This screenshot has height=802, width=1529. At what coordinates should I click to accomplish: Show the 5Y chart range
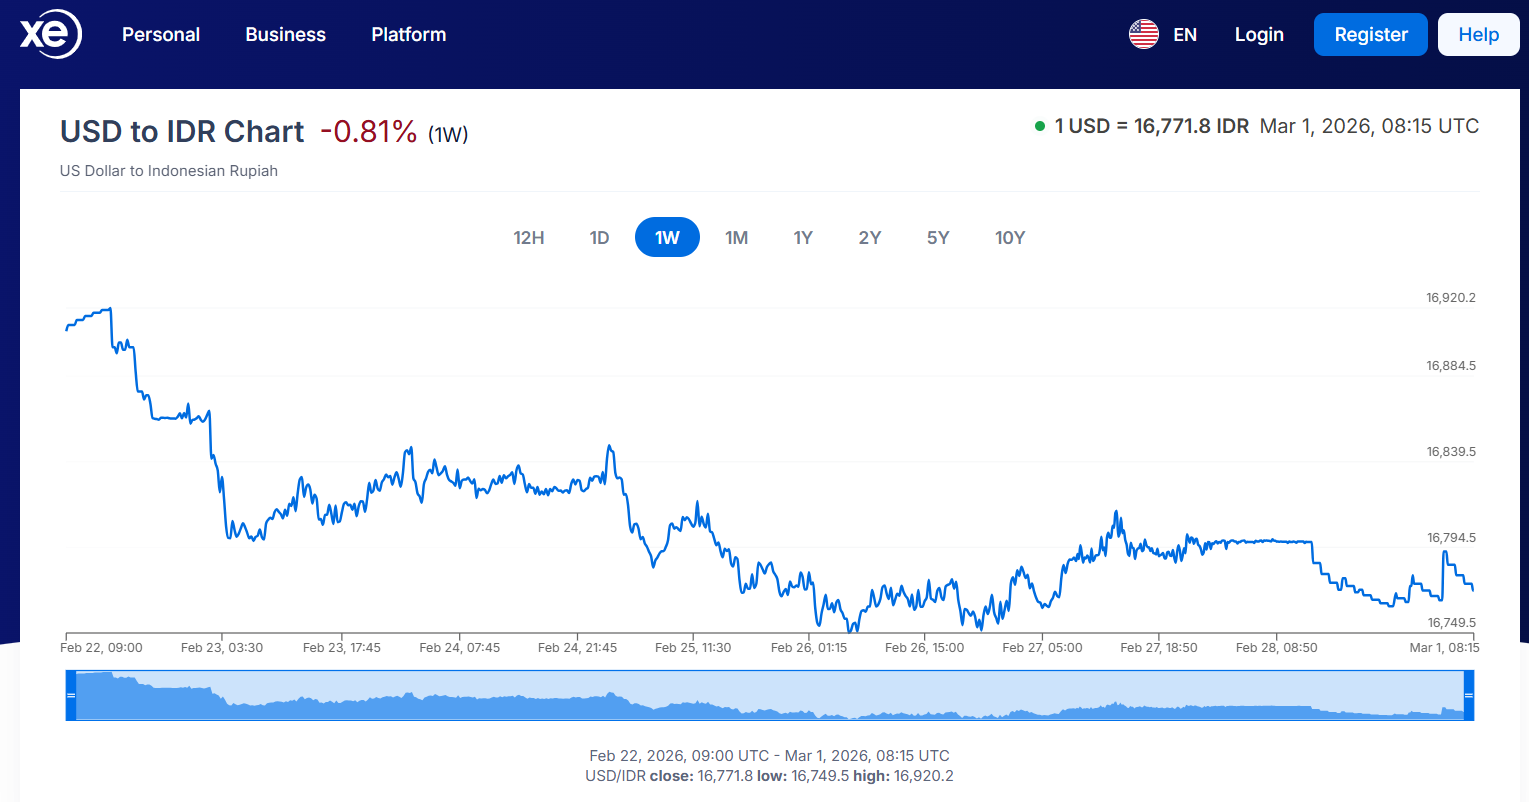click(x=937, y=238)
